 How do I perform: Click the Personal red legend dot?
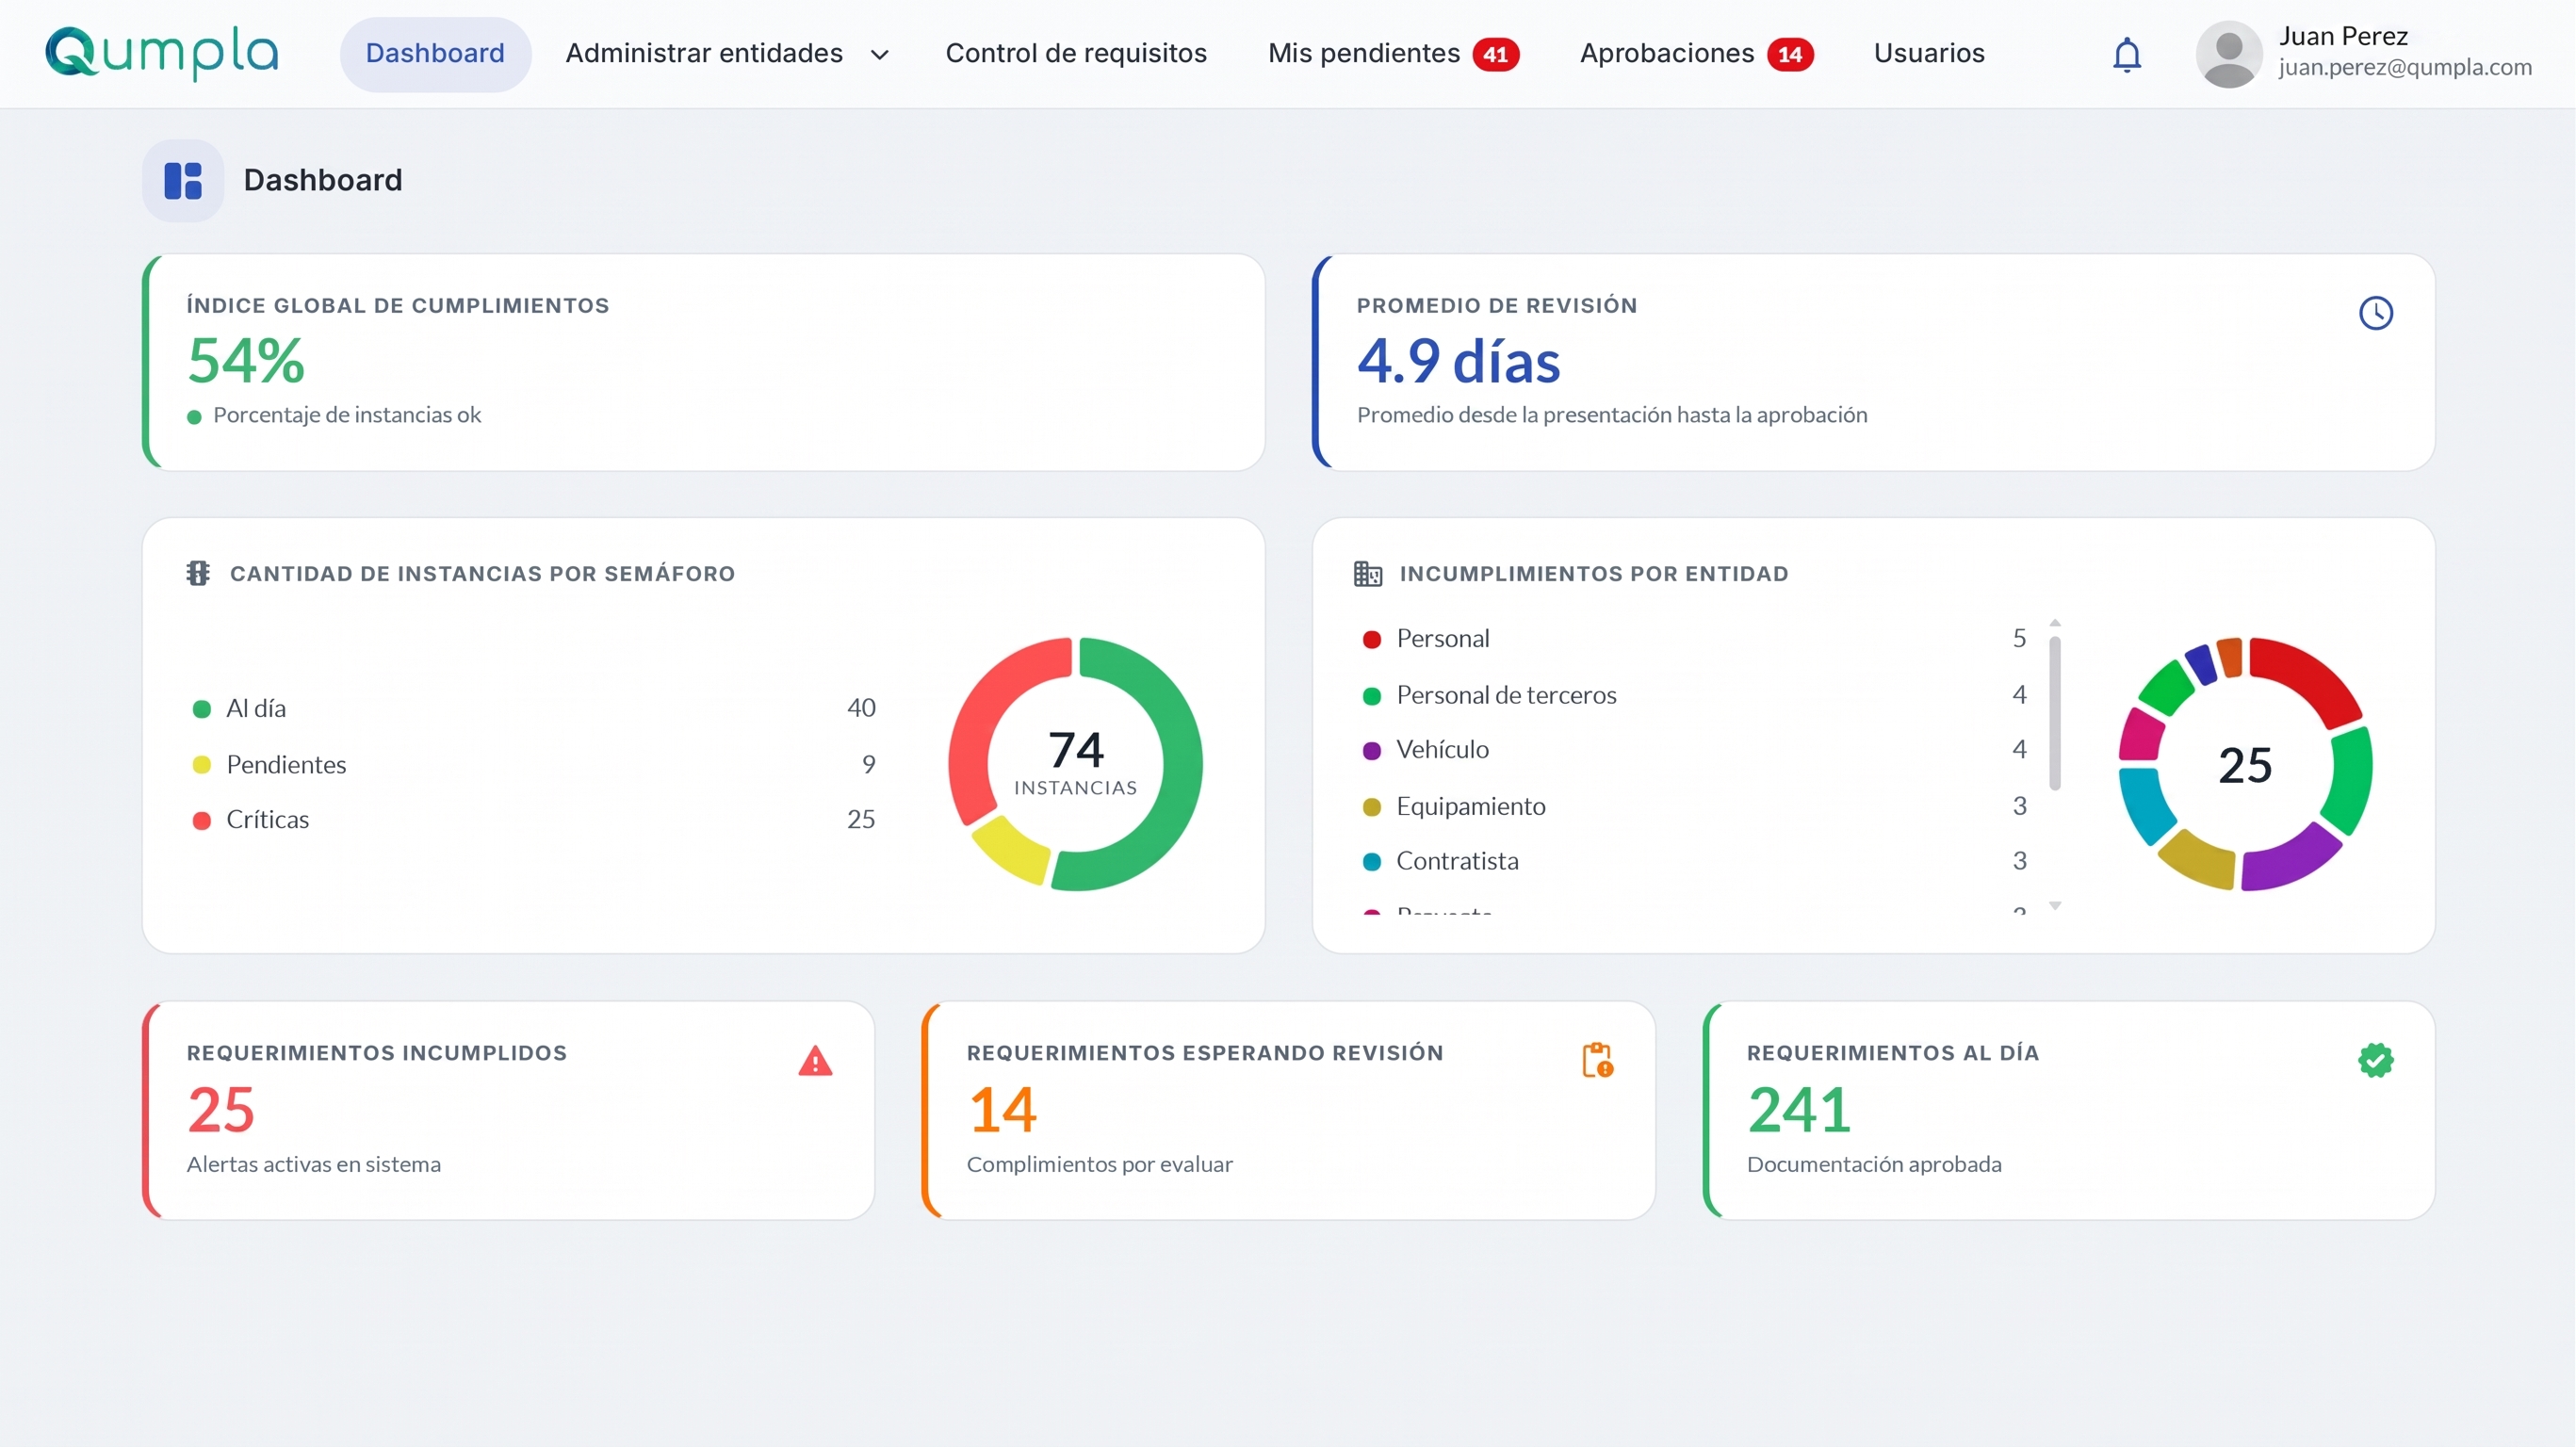[1371, 639]
